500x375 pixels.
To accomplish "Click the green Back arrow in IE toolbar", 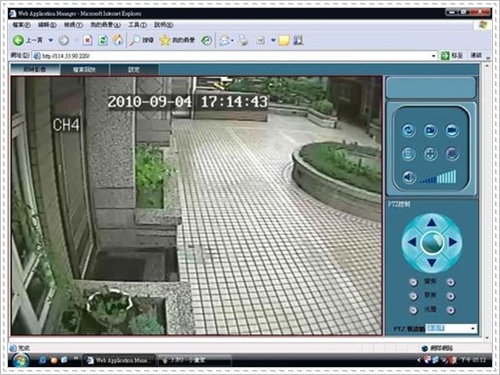I will click(x=18, y=40).
